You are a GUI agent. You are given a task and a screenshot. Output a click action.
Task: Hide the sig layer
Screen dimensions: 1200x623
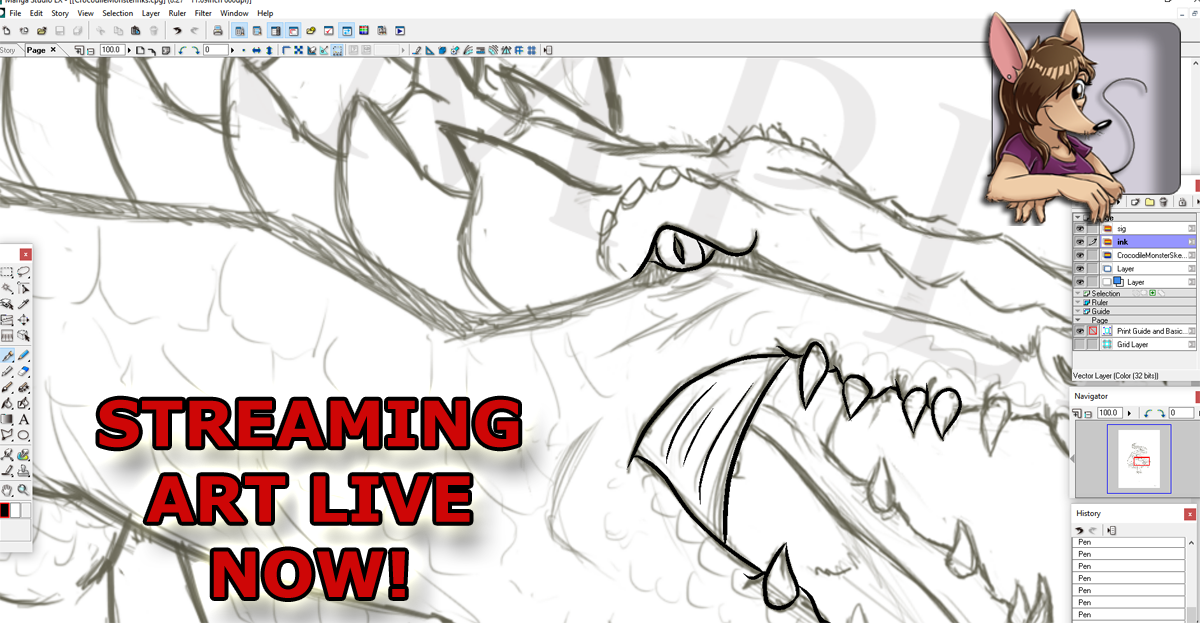(1080, 229)
